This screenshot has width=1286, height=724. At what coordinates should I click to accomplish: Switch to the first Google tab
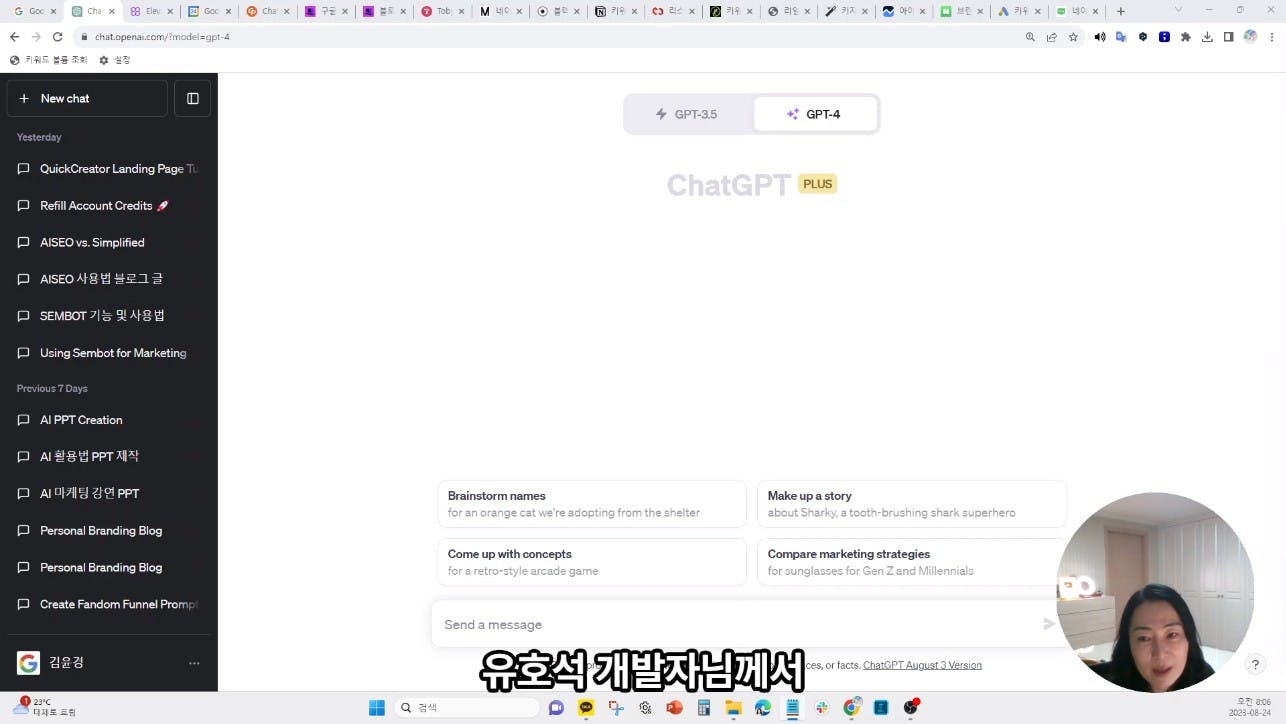click(35, 11)
